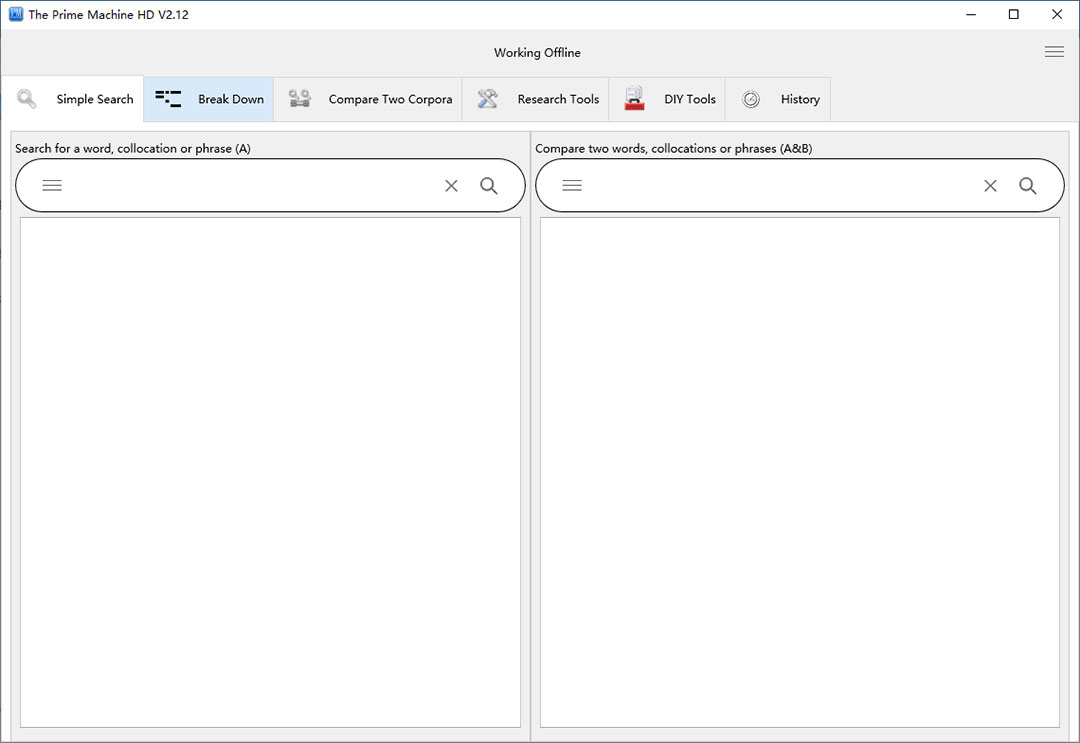
Task: Clear the search box A text
Action: click(x=451, y=185)
